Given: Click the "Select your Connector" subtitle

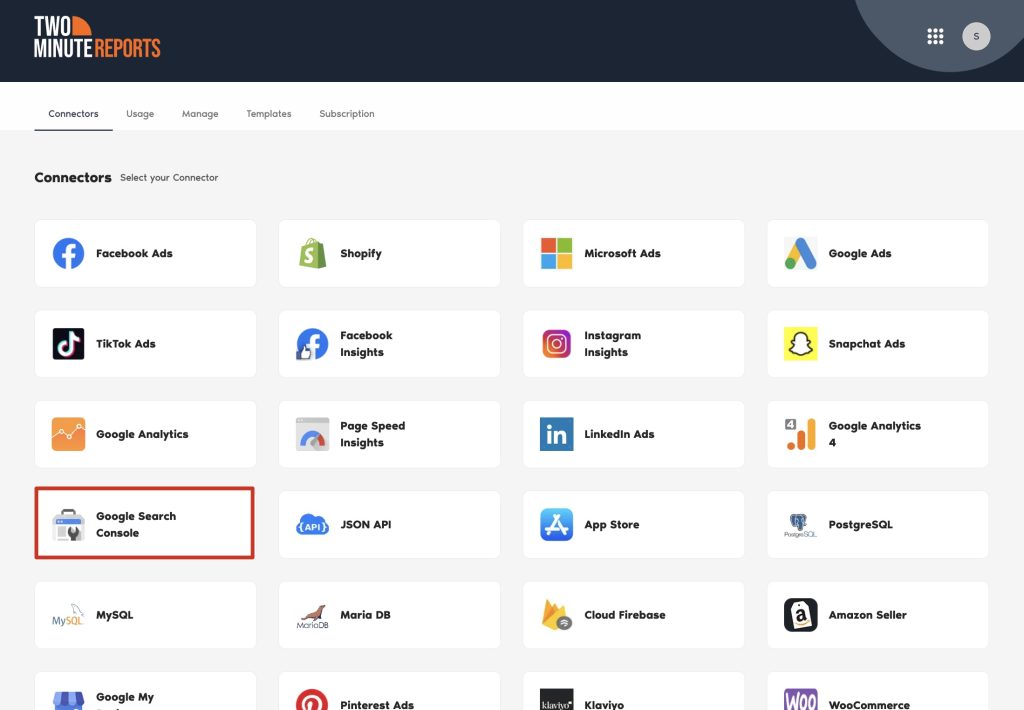Looking at the screenshot, I should pos(169,178).
